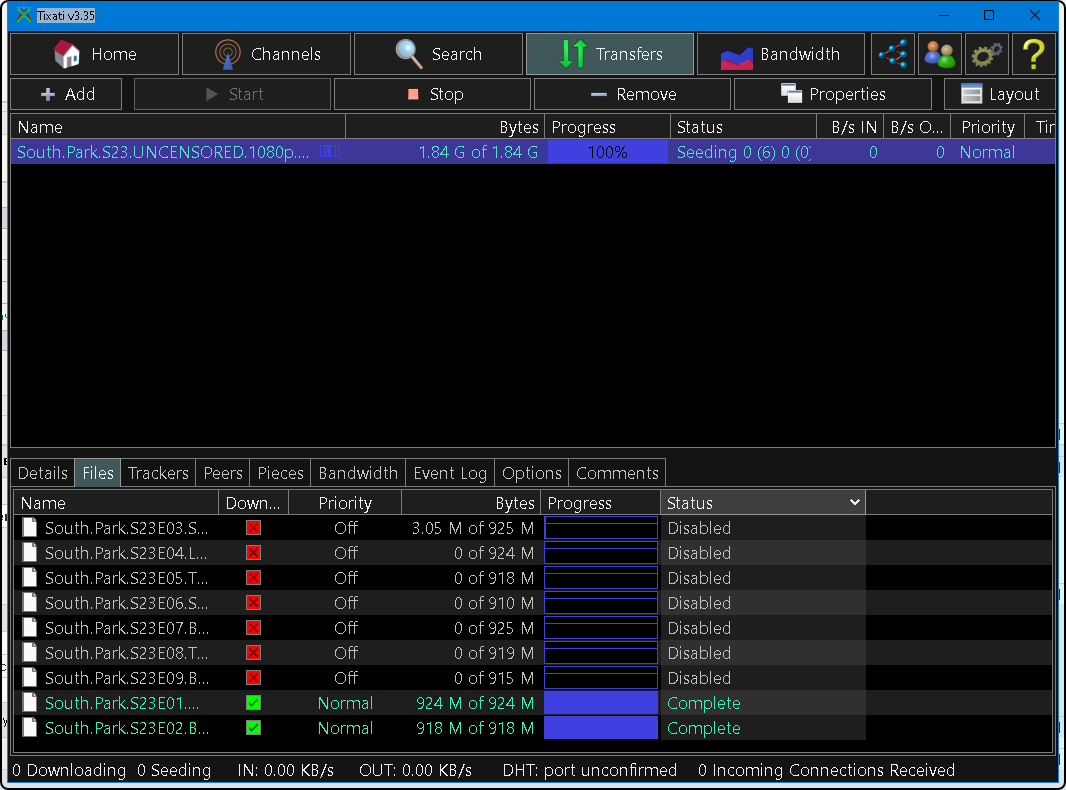Open the Bandwidth section in top toolbar
The width and height of the screenshot is (1066, 790).
coord(781,54)
